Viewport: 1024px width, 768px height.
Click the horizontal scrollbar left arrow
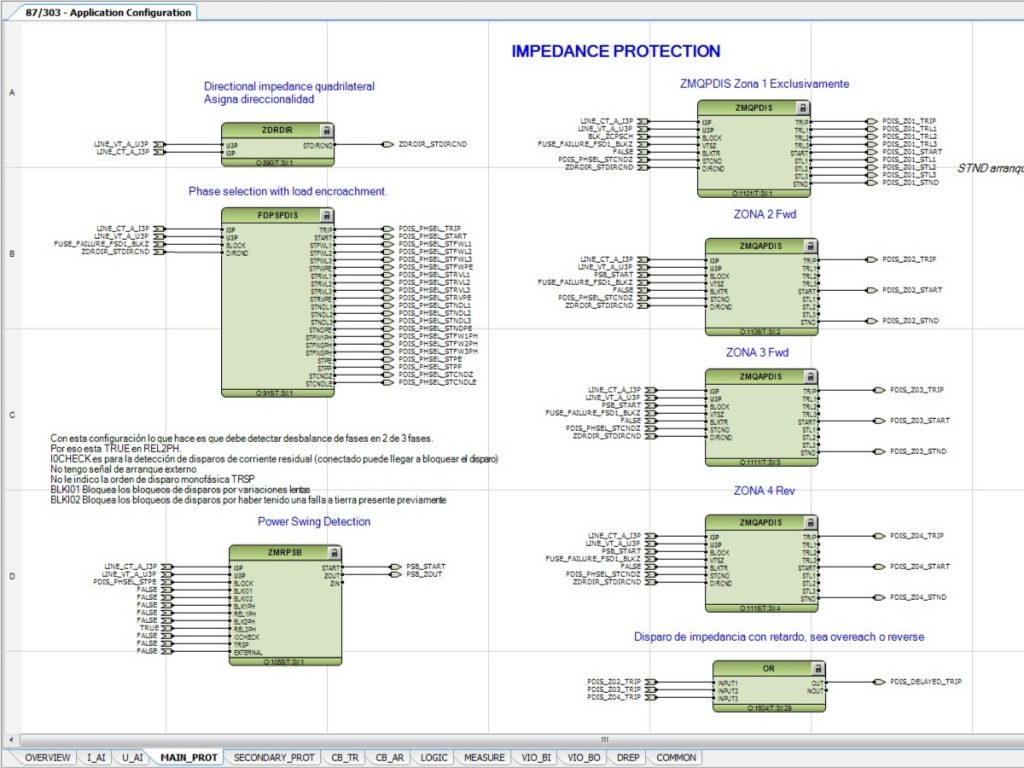[11, 740]
